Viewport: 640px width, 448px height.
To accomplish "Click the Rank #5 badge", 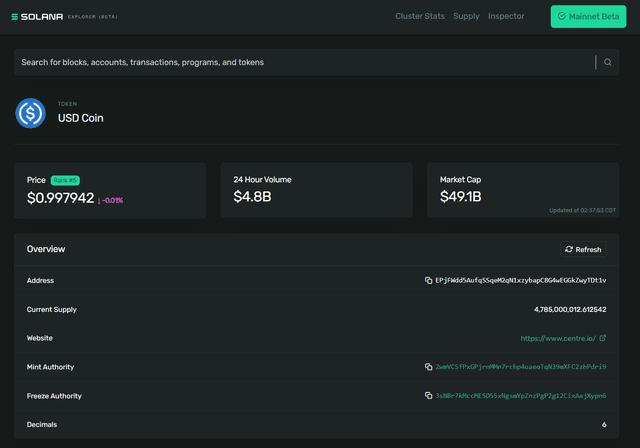I will coord(65,180).
